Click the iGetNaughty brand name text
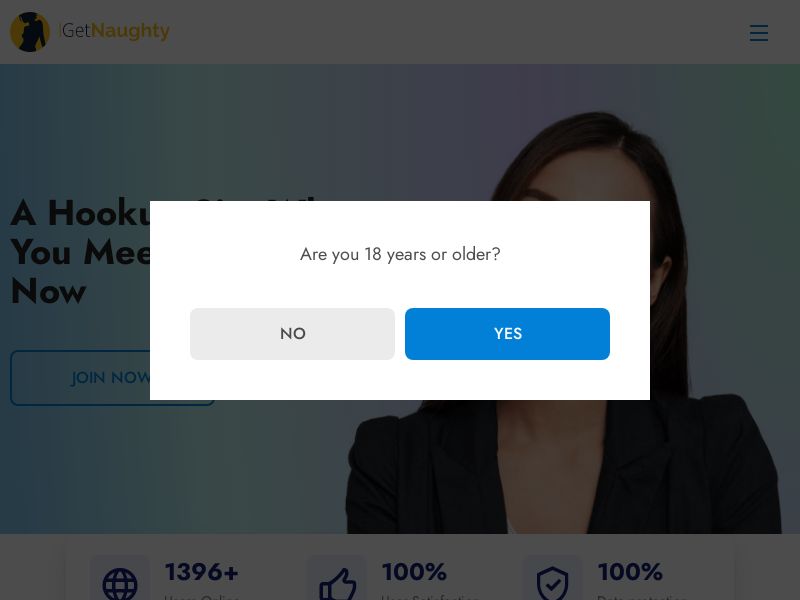The image size is (800, 600). (115, 31)
